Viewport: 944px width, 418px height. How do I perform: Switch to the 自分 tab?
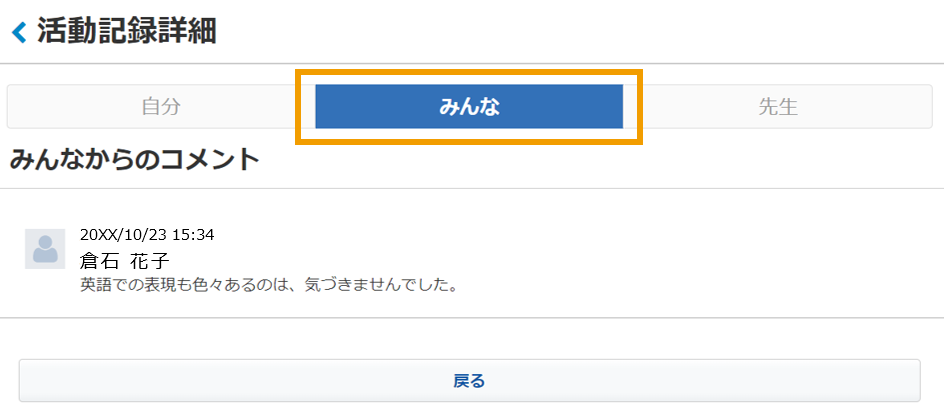click(161, 107)
